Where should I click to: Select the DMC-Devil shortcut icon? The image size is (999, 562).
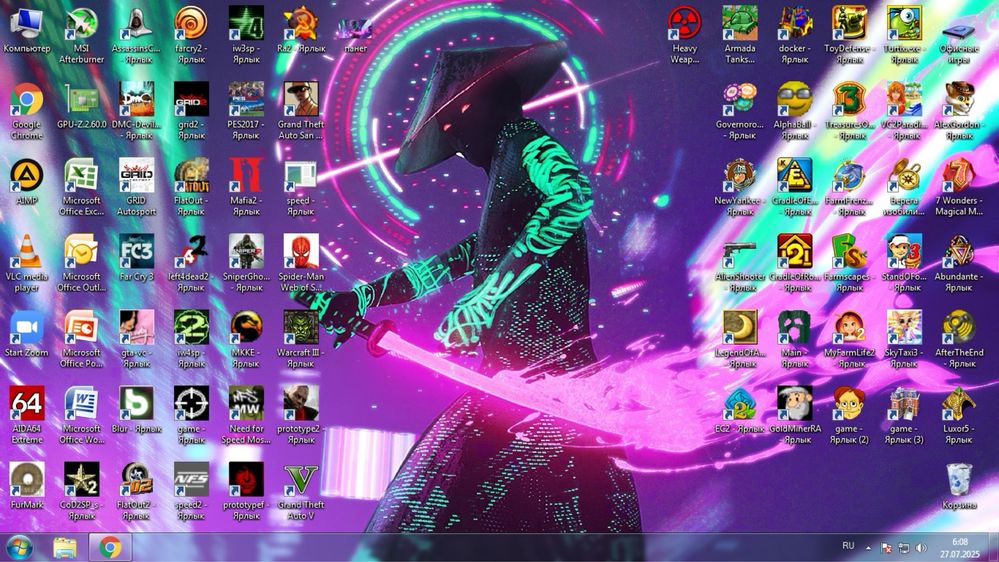click(136, 100)
